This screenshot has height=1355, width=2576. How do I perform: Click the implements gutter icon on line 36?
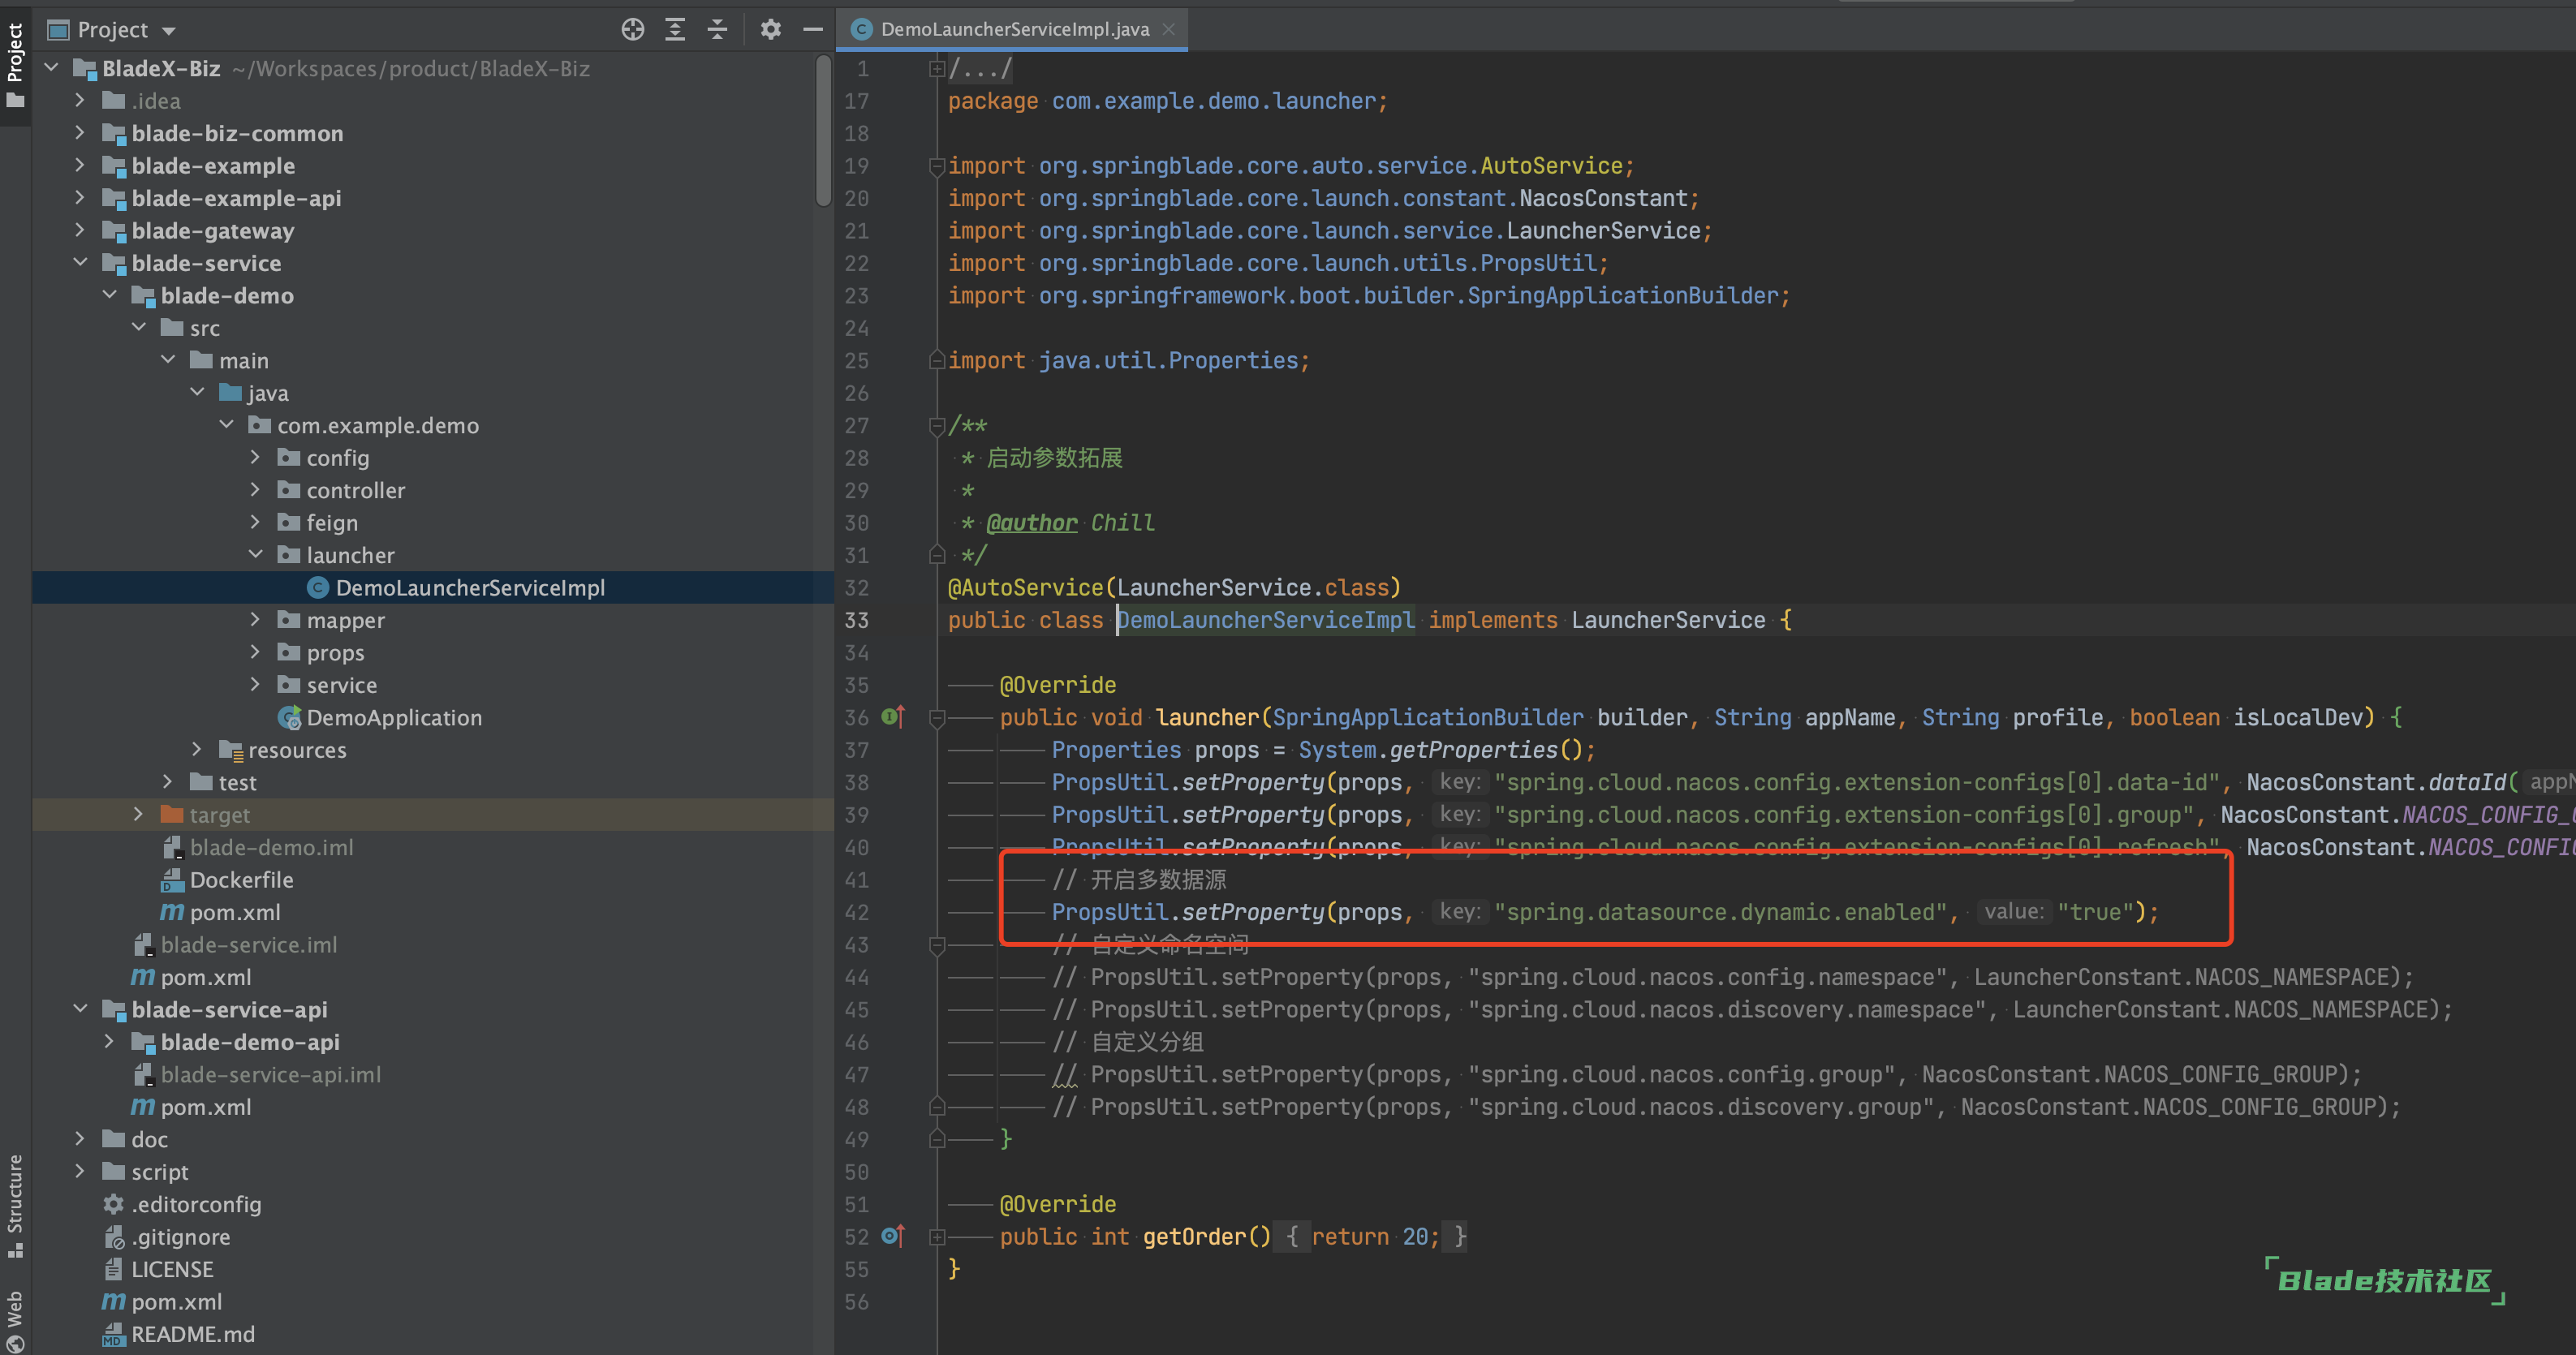pyautogui.click(x=893, y=717)
